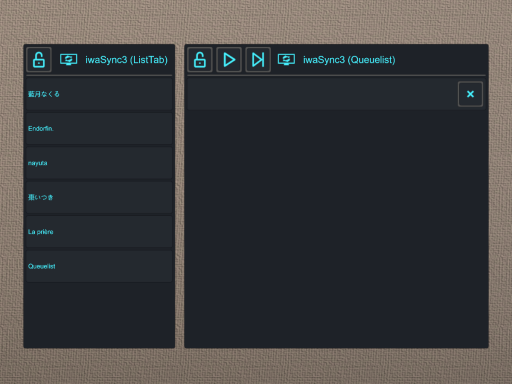This screenshot has width=512, height=384.
Task: Select the fourth playlist ending in いつき
Action: coord(99,197)
